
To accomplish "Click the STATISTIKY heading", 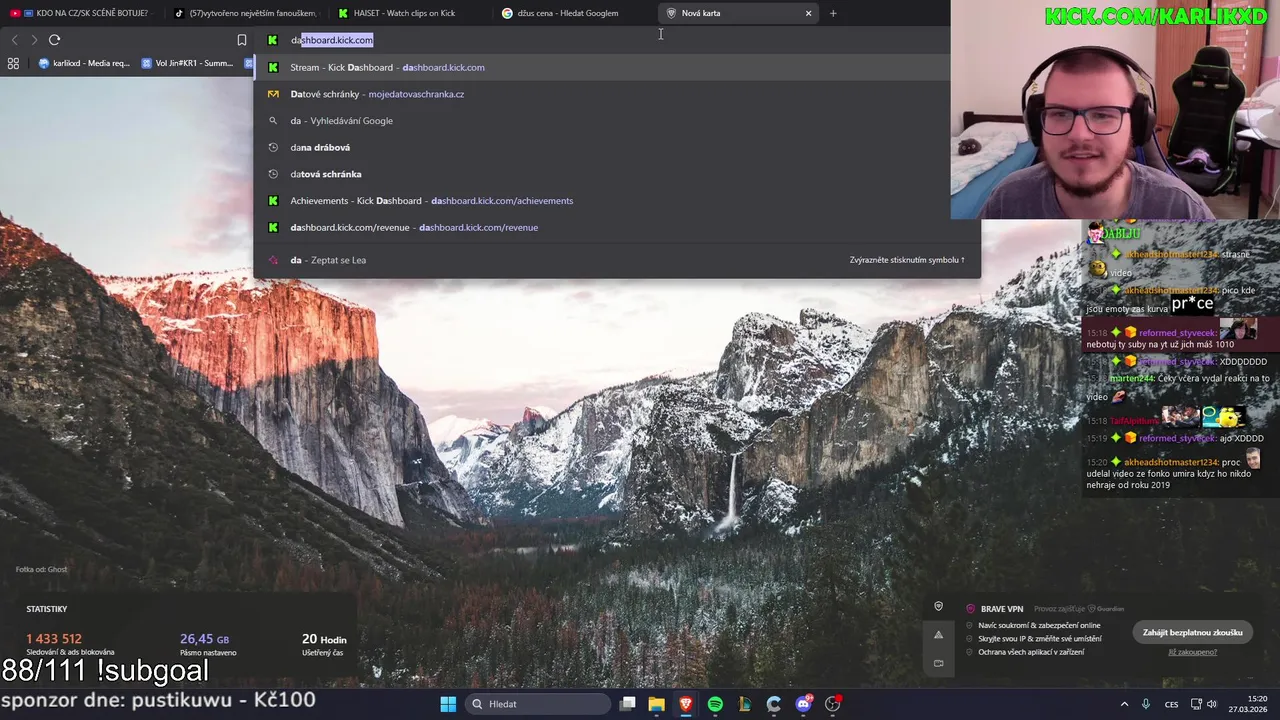I will pyautogui.click(x=47, y=609).
